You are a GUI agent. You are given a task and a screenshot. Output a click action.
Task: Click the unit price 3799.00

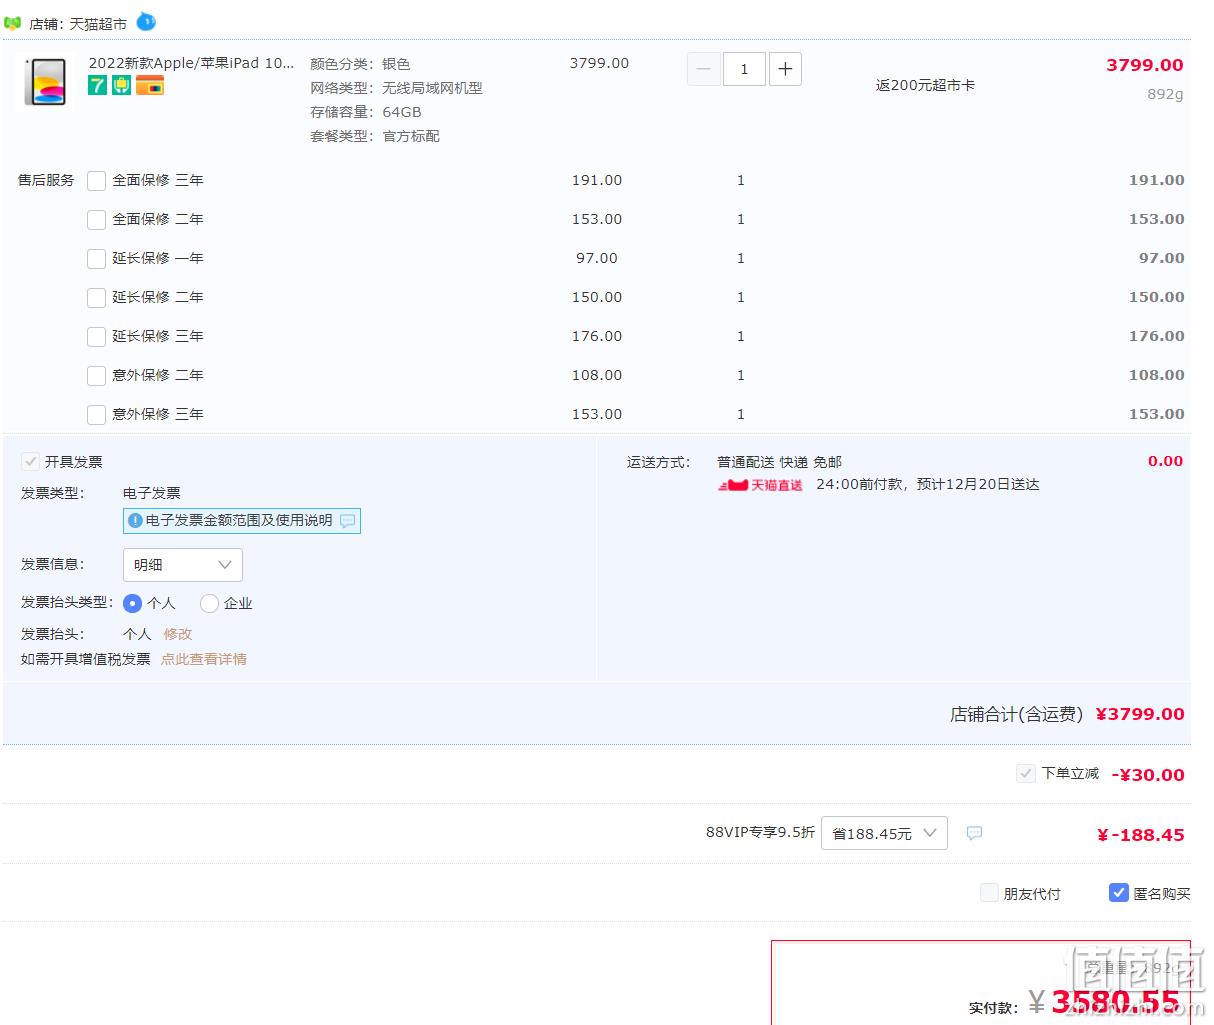pyautogui.click(x=599, y=63)
